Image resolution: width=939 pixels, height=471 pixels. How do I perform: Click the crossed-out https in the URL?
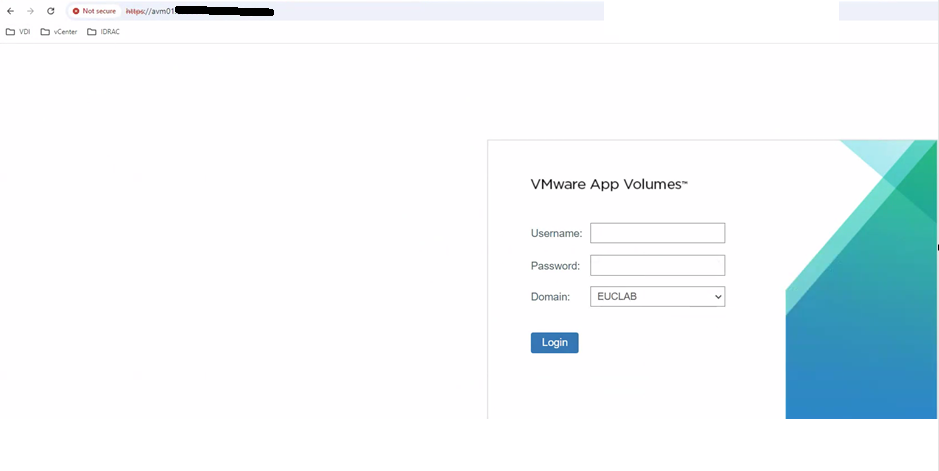tap(135, 11)
